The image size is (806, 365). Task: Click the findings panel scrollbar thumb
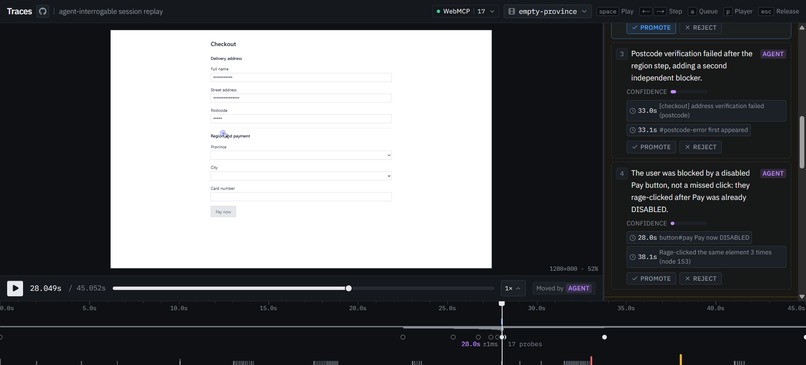coord(801,141)
